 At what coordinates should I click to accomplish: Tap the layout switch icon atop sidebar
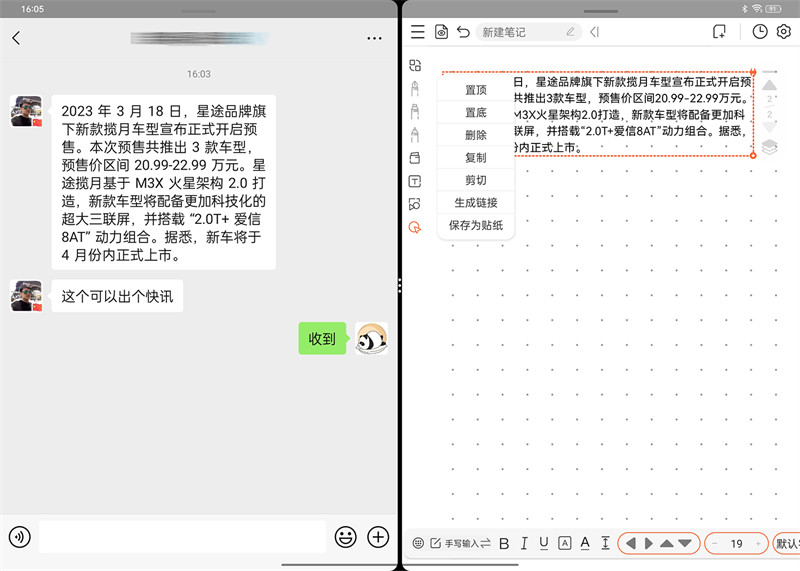pyautogui.click(x=415, y=65)
